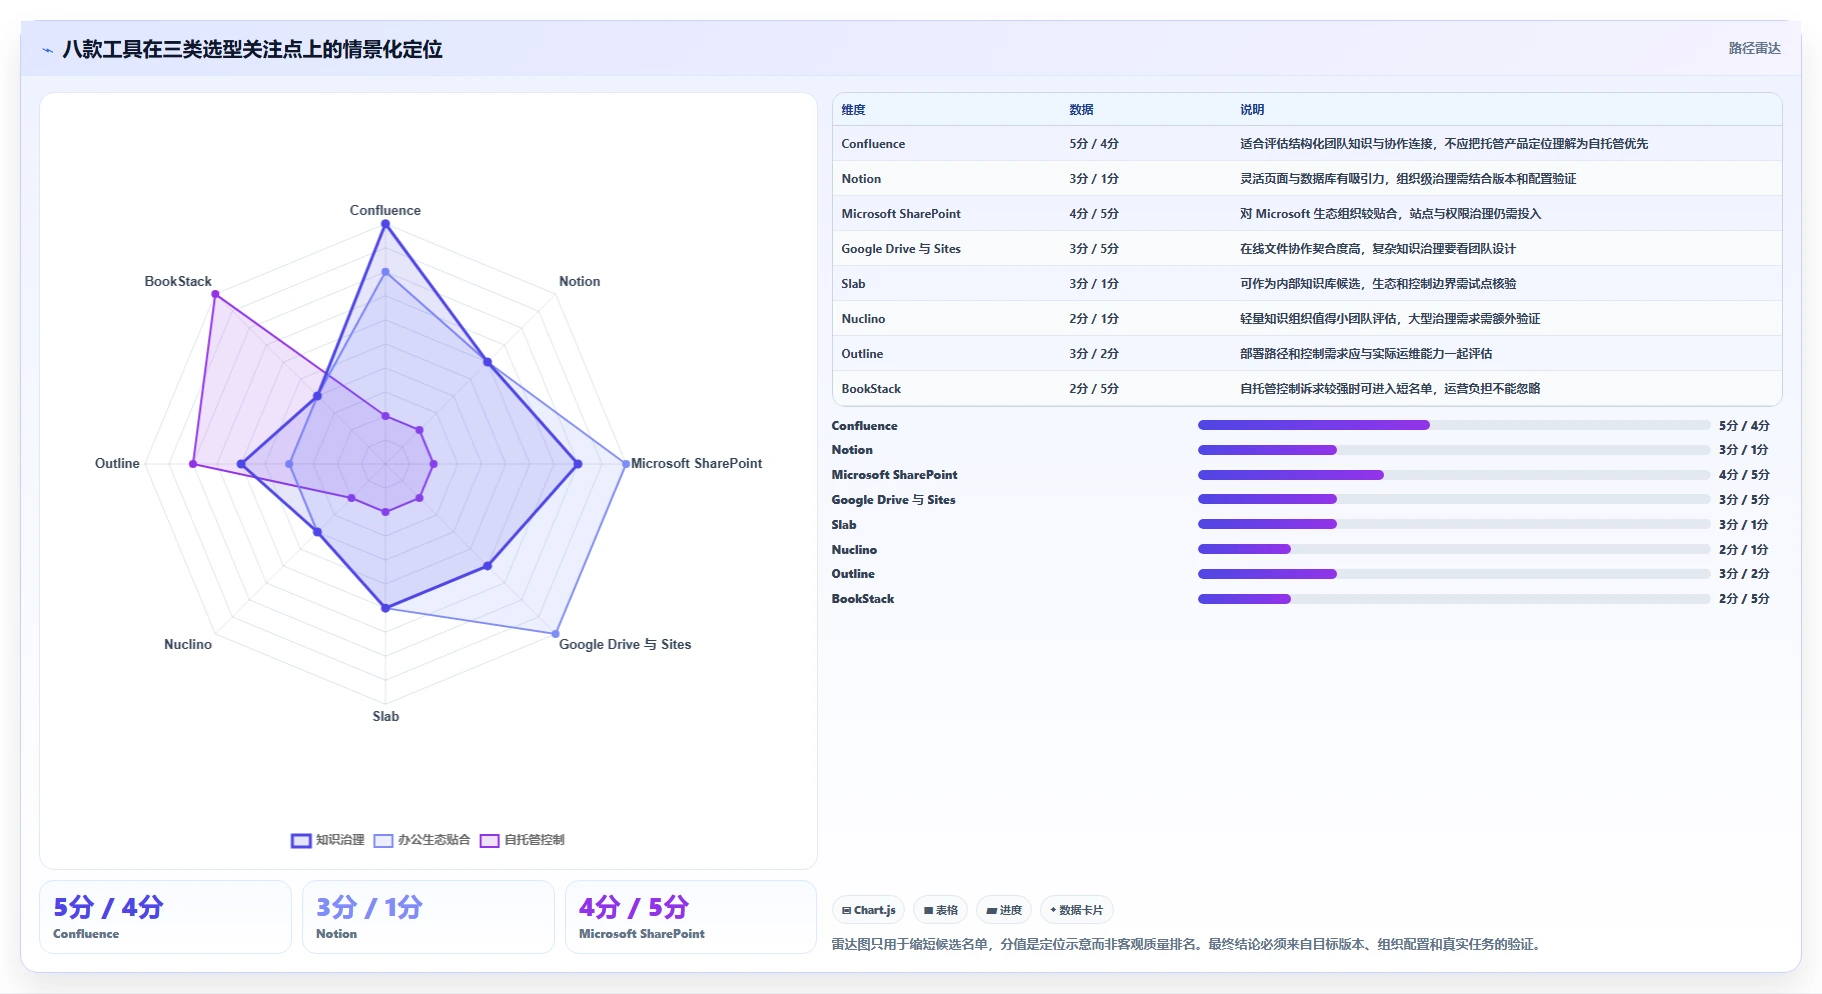Image resolution: width=1822 pixels, height=994 pixels.
Task: Click the Confluence peak data point on radar
Action: 385,224
